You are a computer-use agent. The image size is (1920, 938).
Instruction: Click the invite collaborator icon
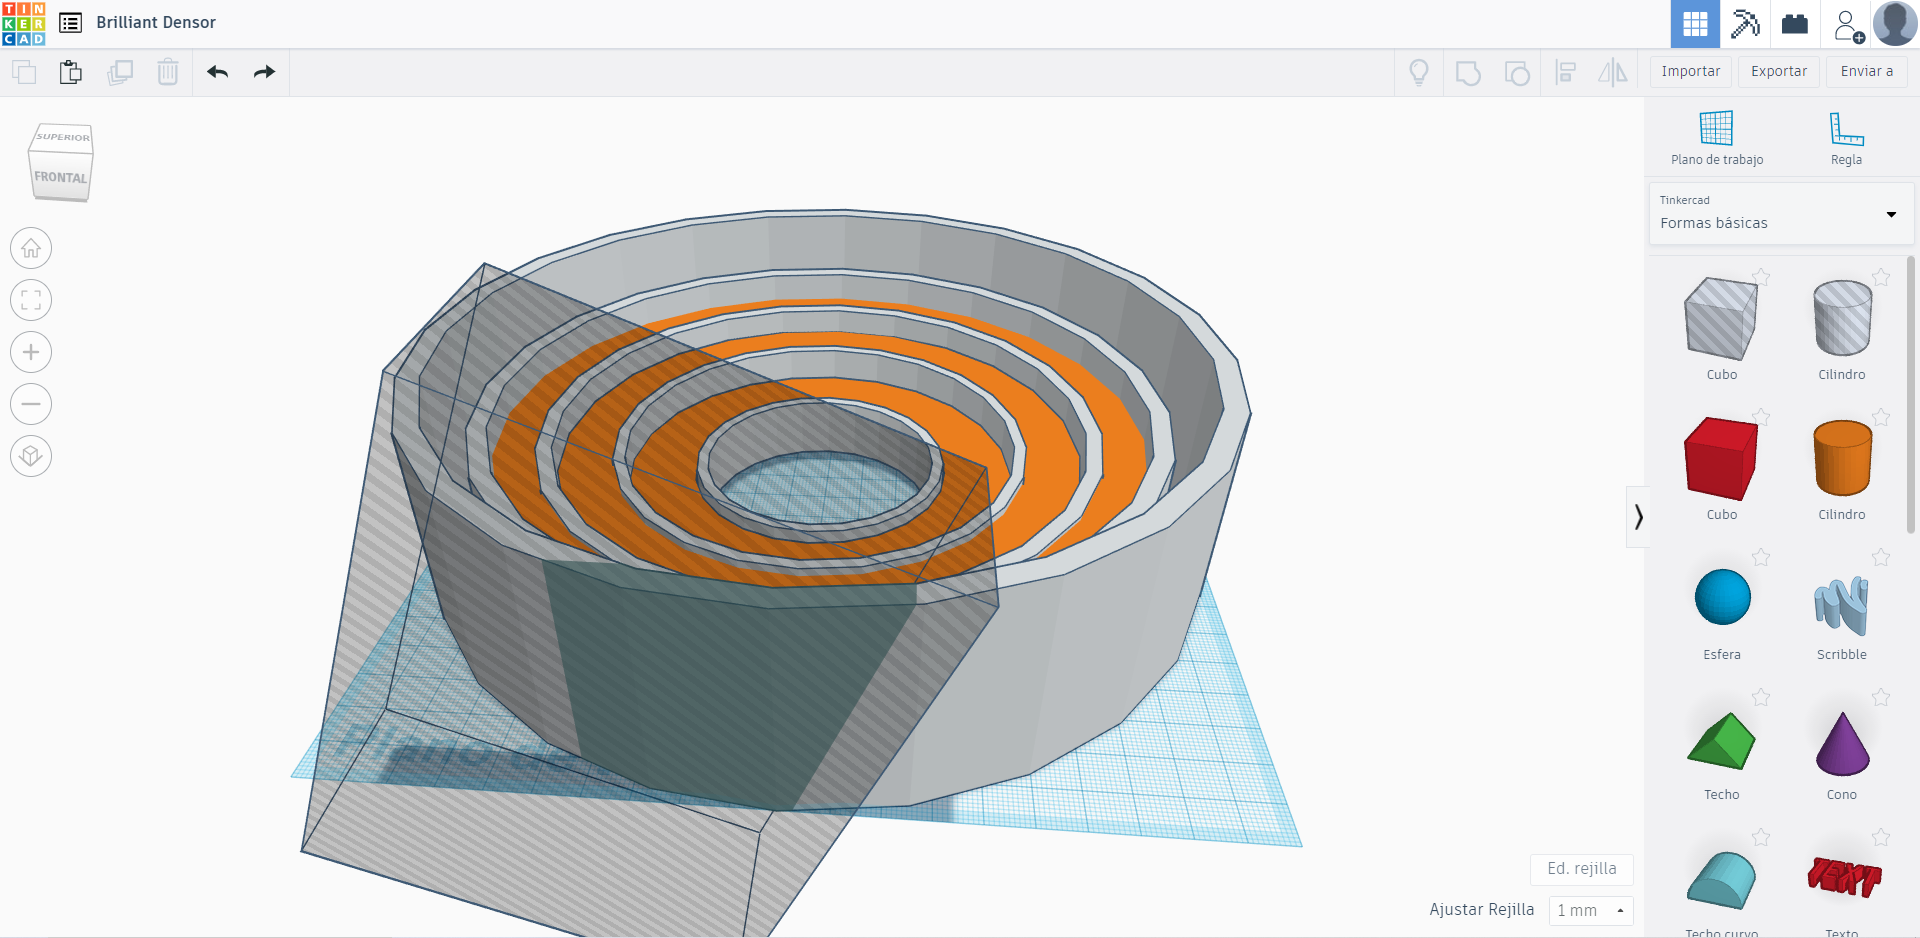pyautogui.click(x=1848, y=25)
